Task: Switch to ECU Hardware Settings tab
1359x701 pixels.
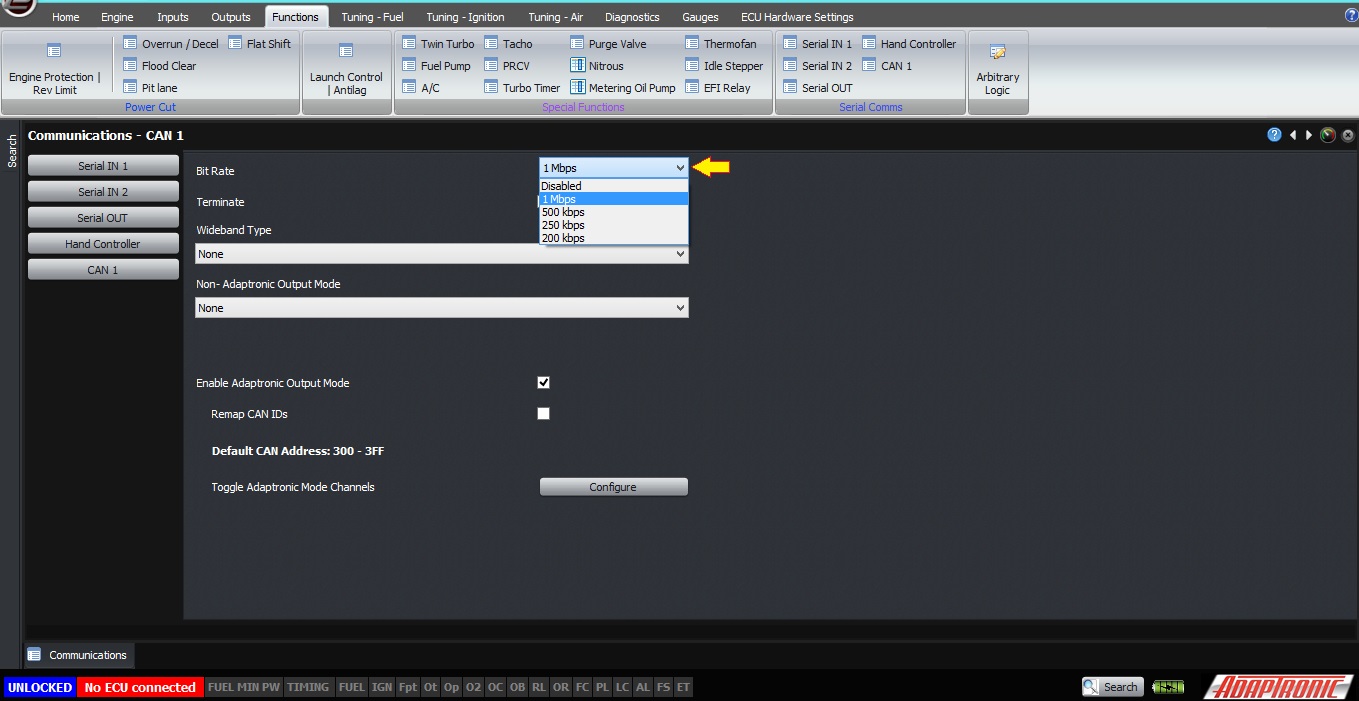Action: click(797, 17)
